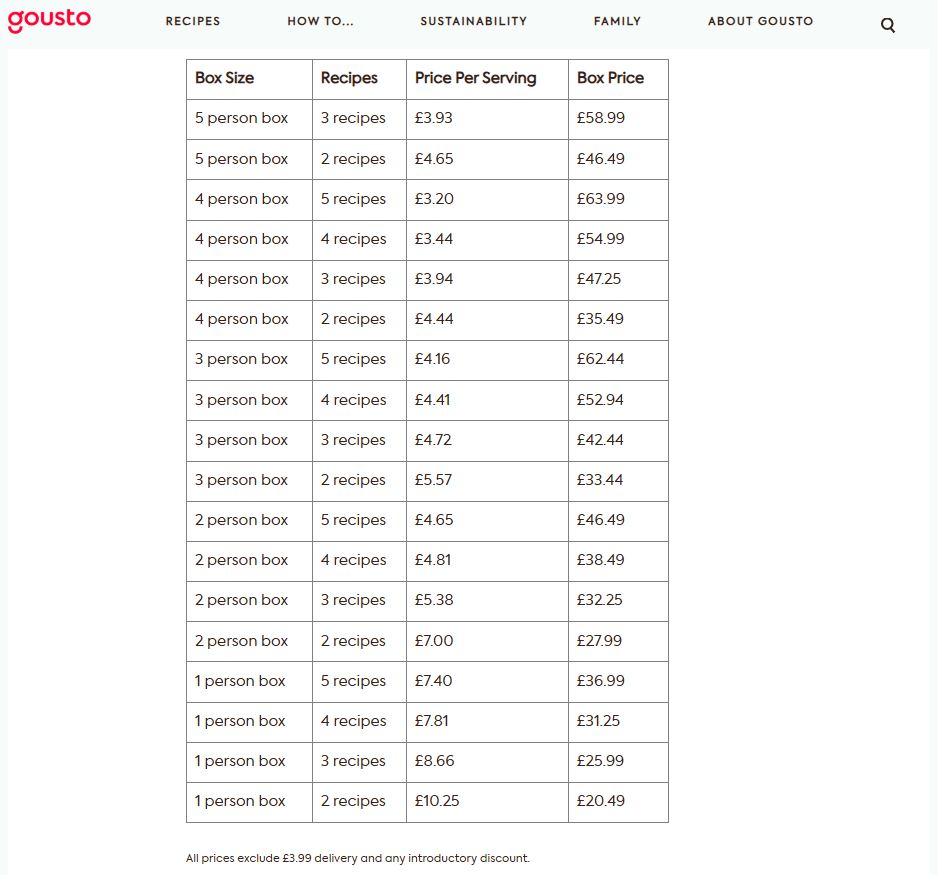938x875 pixels.
Task: Select the Price Per Serving header
Action: point(474,78)
